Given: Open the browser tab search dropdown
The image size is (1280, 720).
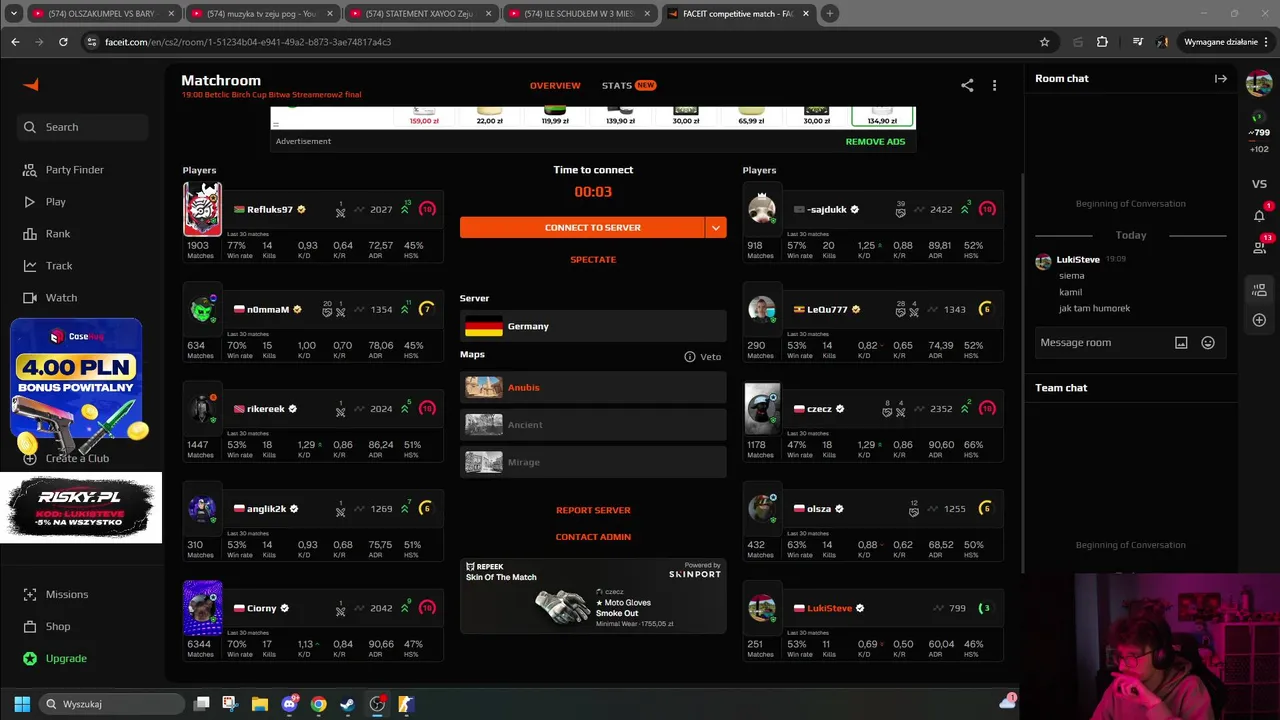Looking at the screenshot, I should (14, 14).
